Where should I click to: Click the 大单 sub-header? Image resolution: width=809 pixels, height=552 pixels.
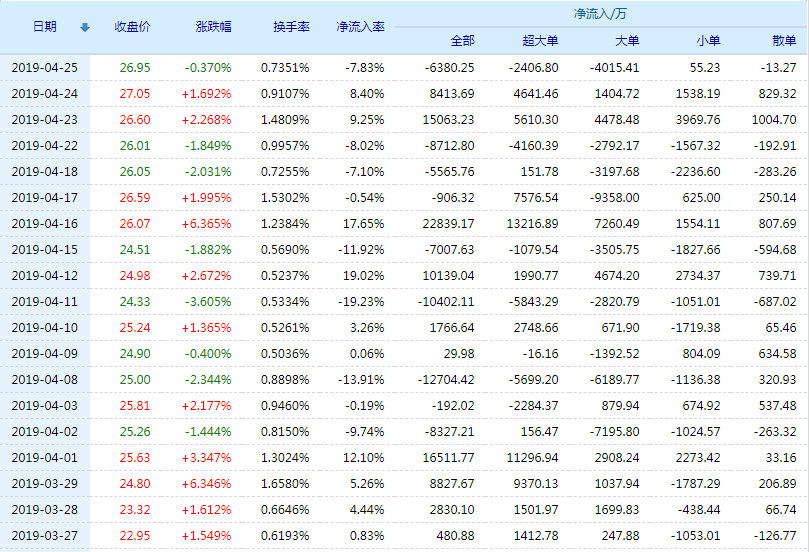(627, 41)
